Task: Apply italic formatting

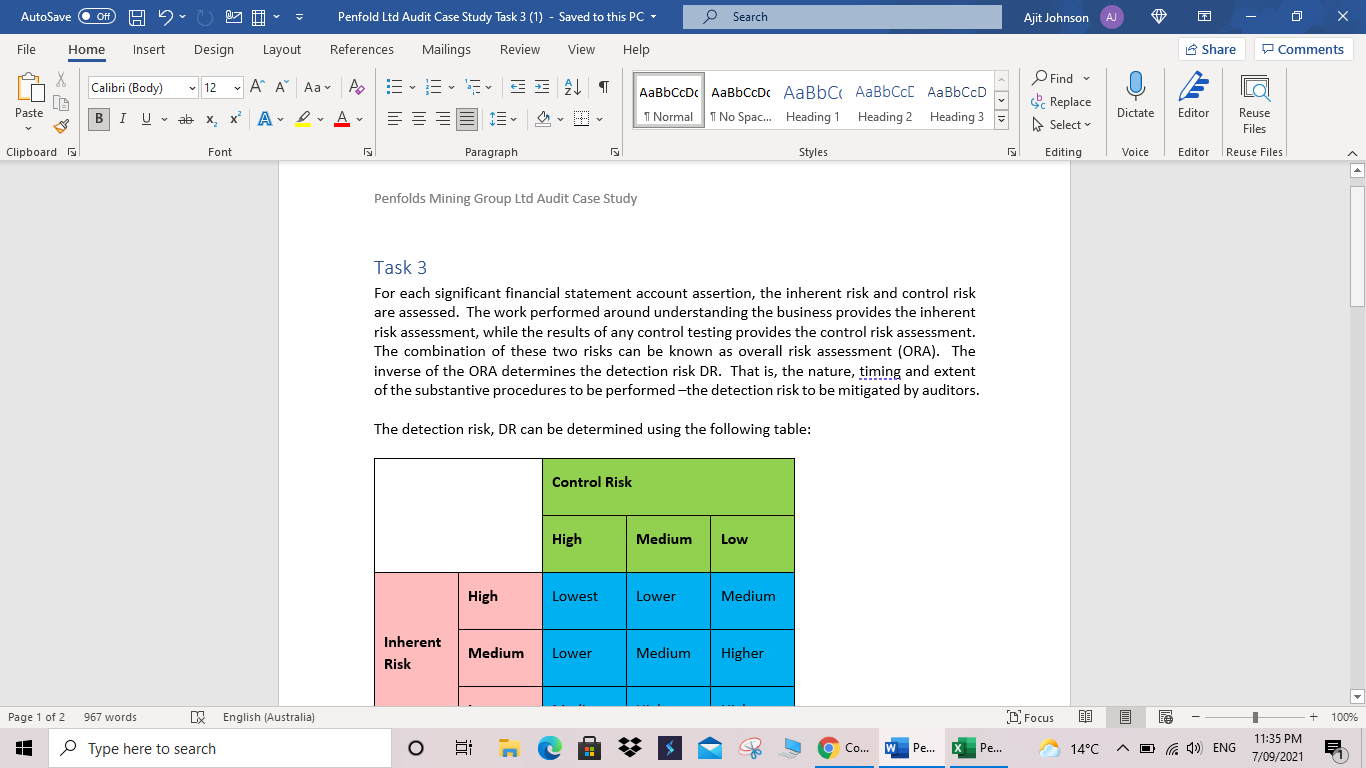Action: (121, 119)
